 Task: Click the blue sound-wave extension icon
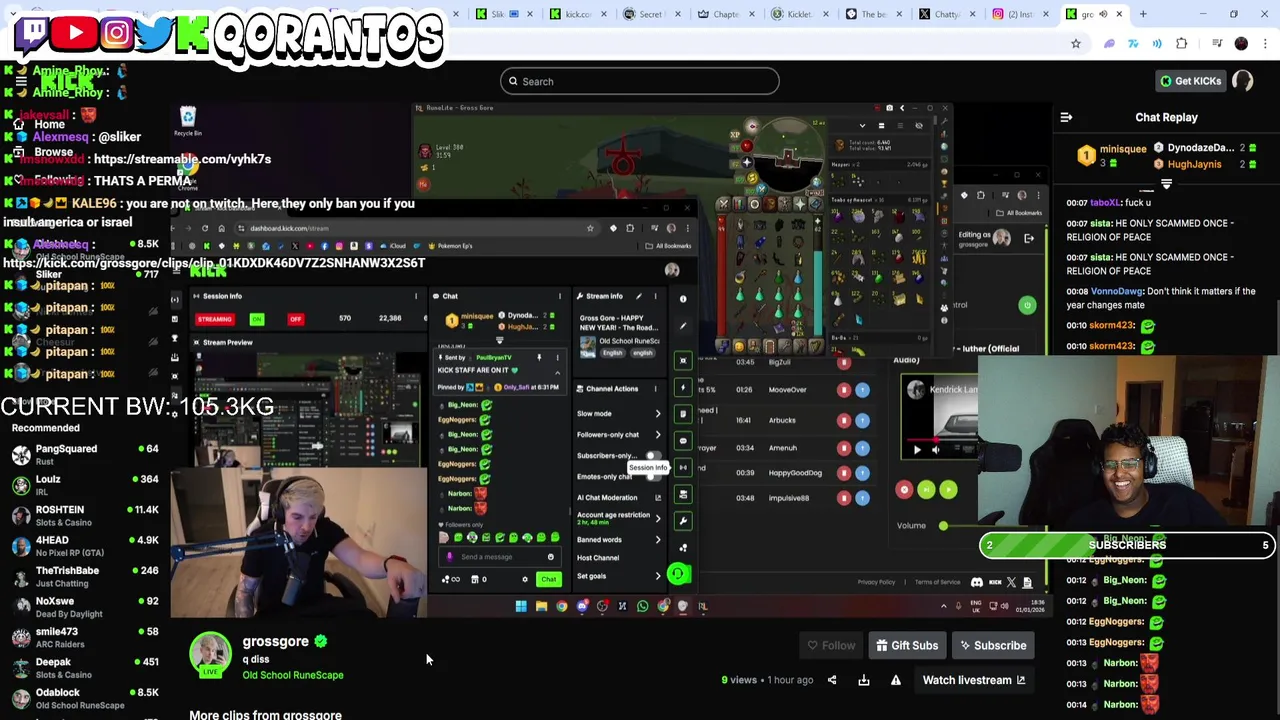tap(1157, 43)
